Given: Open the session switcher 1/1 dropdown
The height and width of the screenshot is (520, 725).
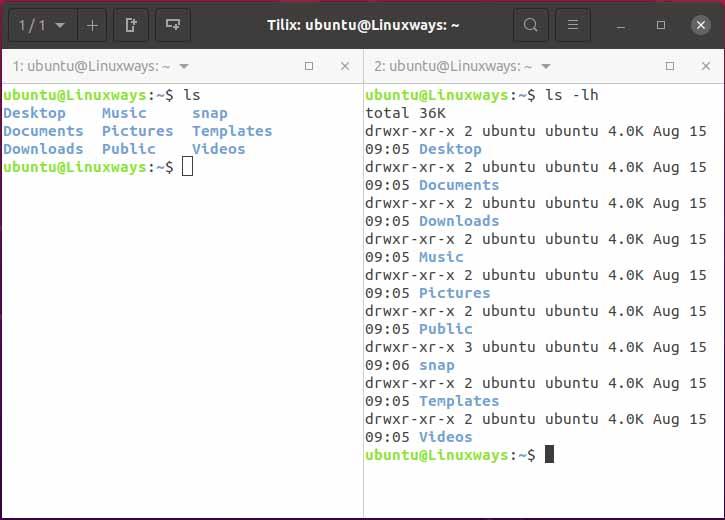Looking at the screenshot, I should click(x=42, y=25).
